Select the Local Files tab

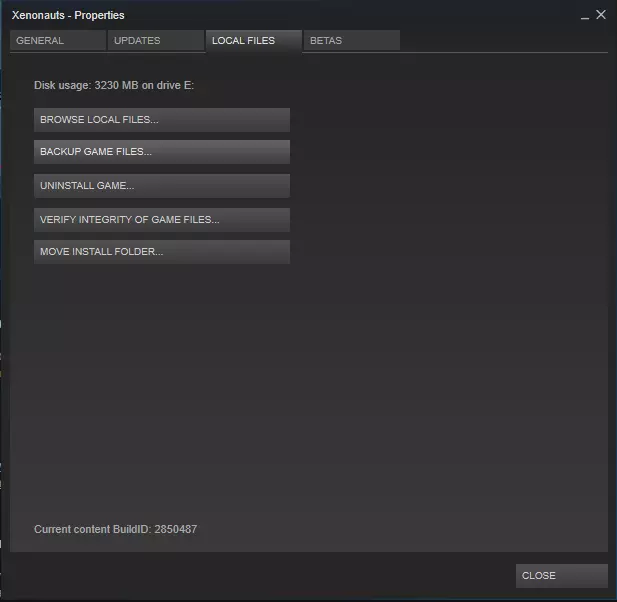click(254, 41)
